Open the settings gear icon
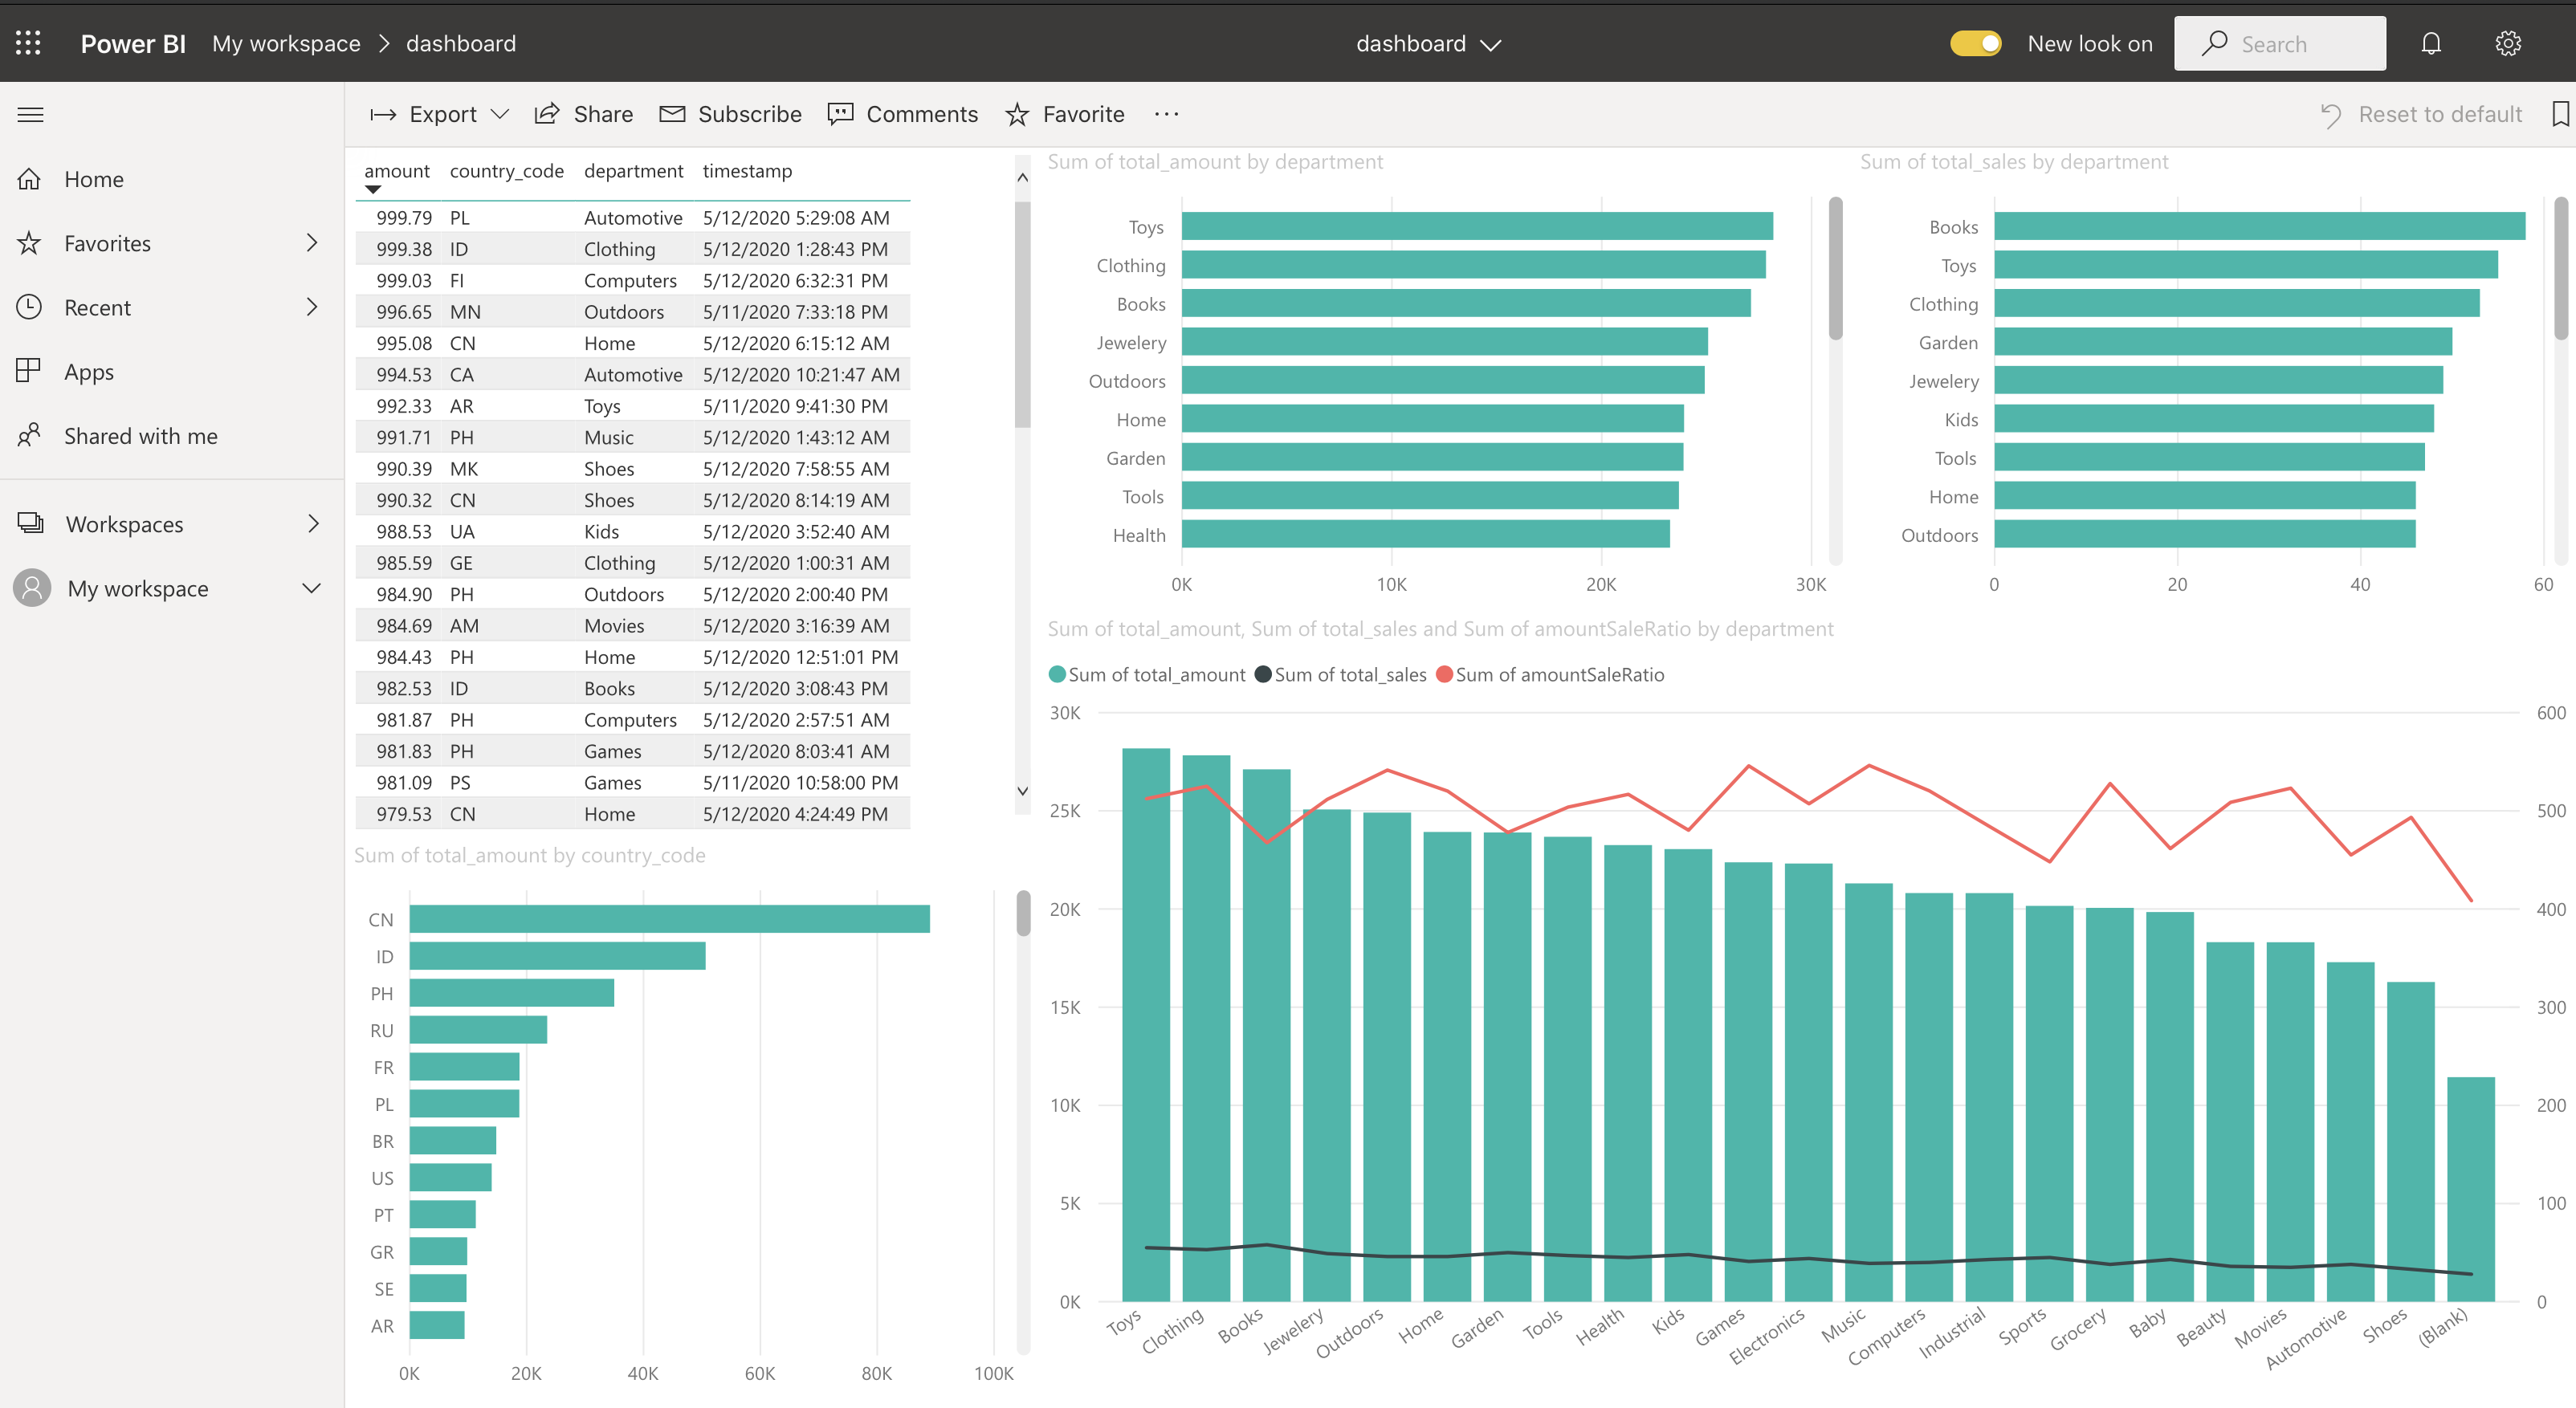 coord(2508,43)
